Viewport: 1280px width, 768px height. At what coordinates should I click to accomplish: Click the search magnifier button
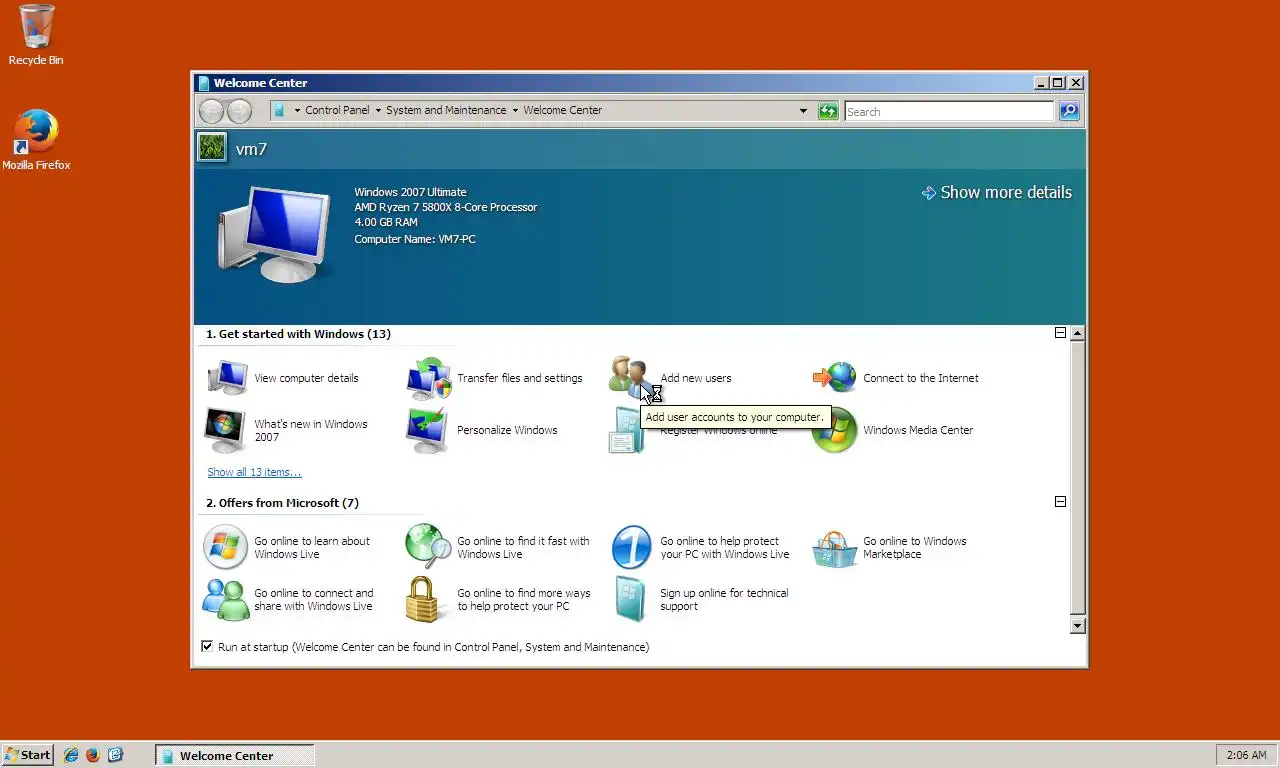point(1069,111)
